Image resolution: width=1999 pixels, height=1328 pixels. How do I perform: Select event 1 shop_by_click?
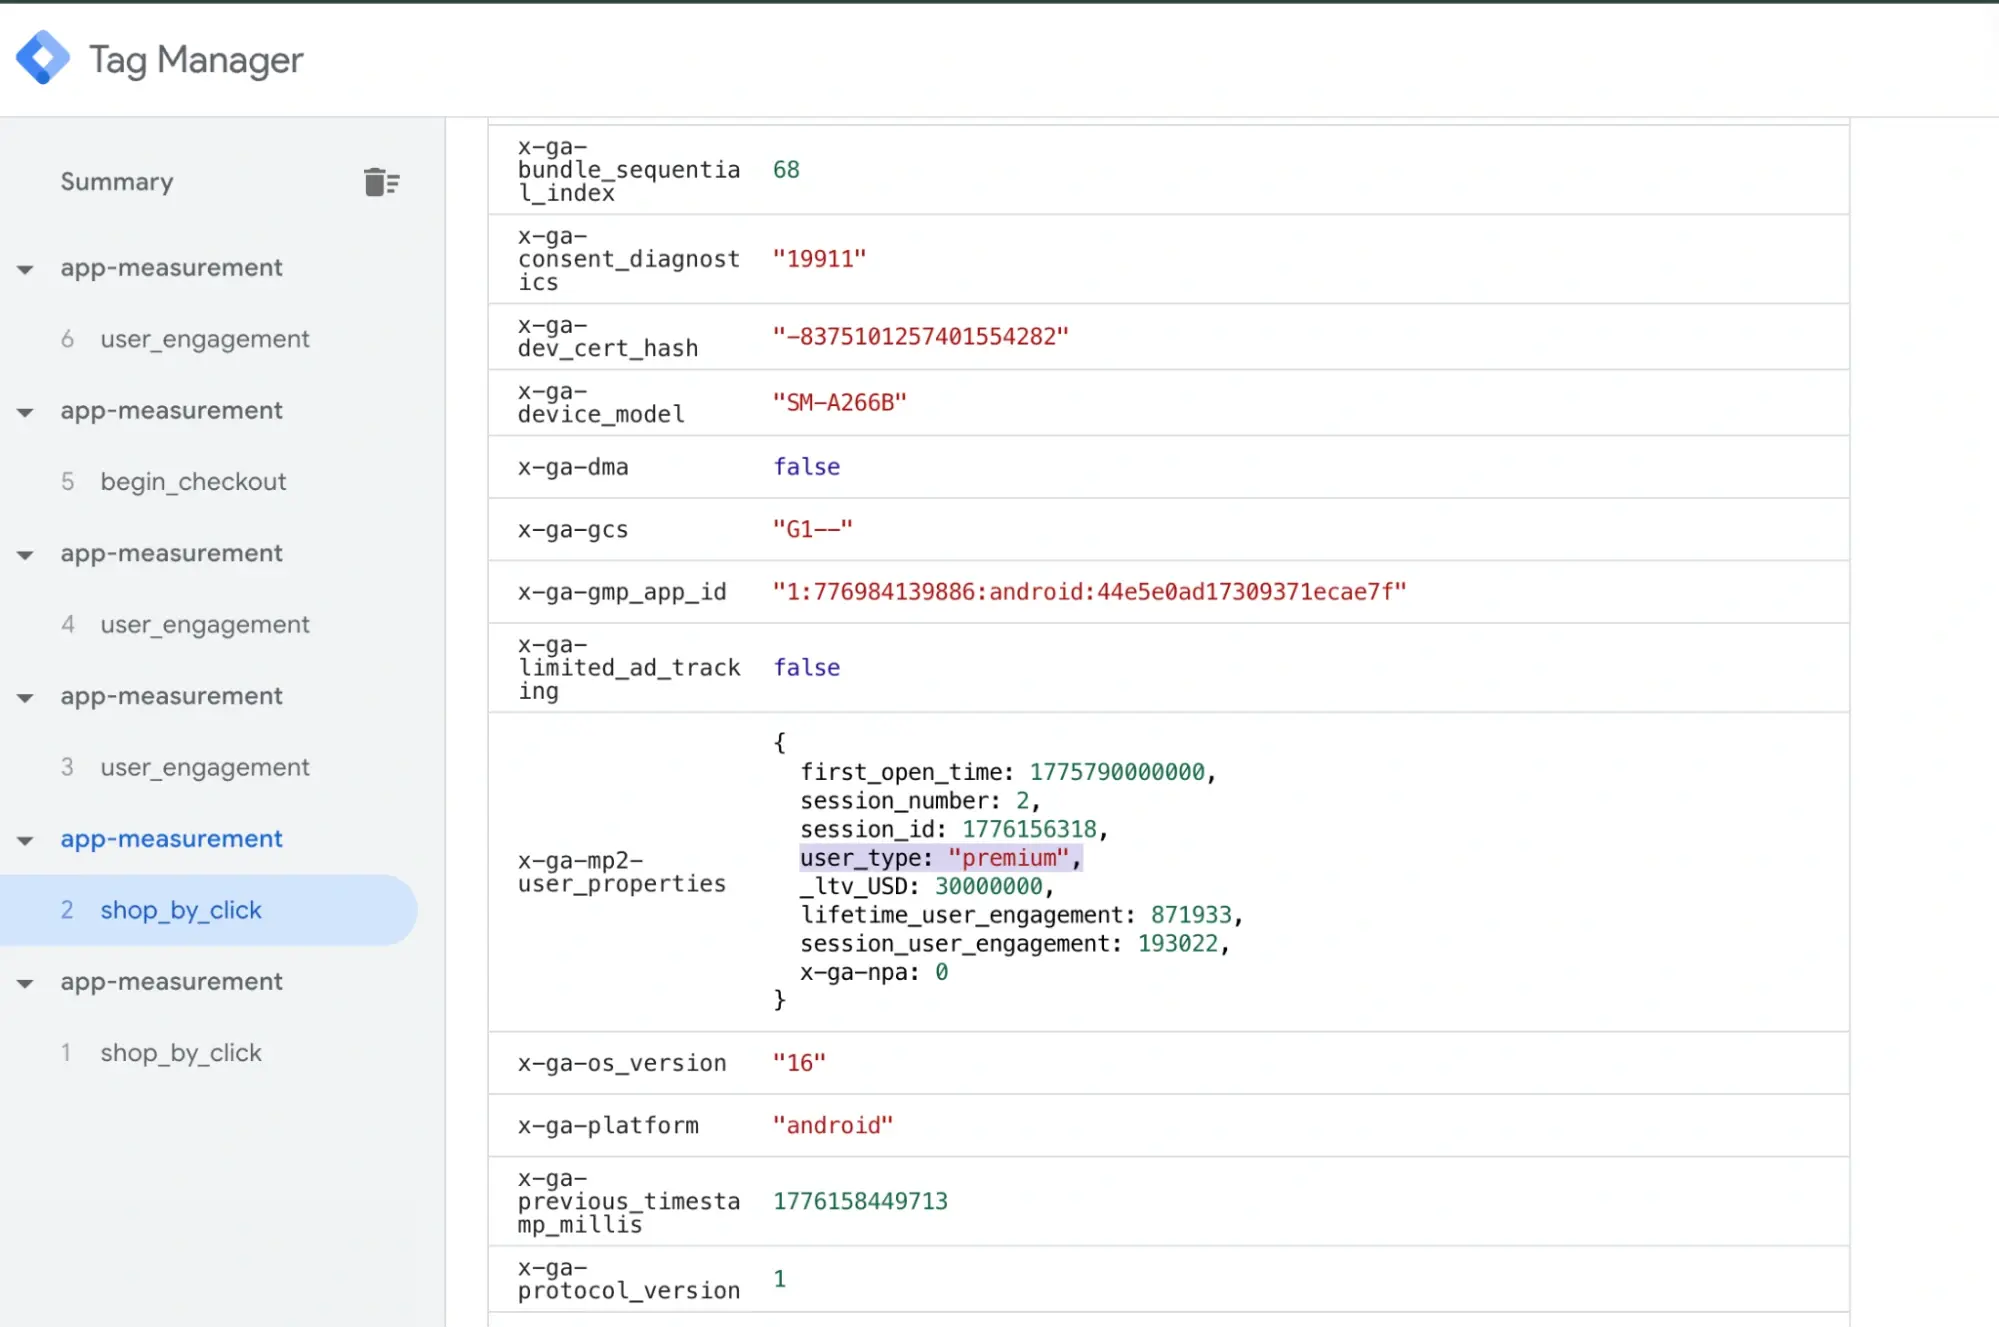point(180,1053)
